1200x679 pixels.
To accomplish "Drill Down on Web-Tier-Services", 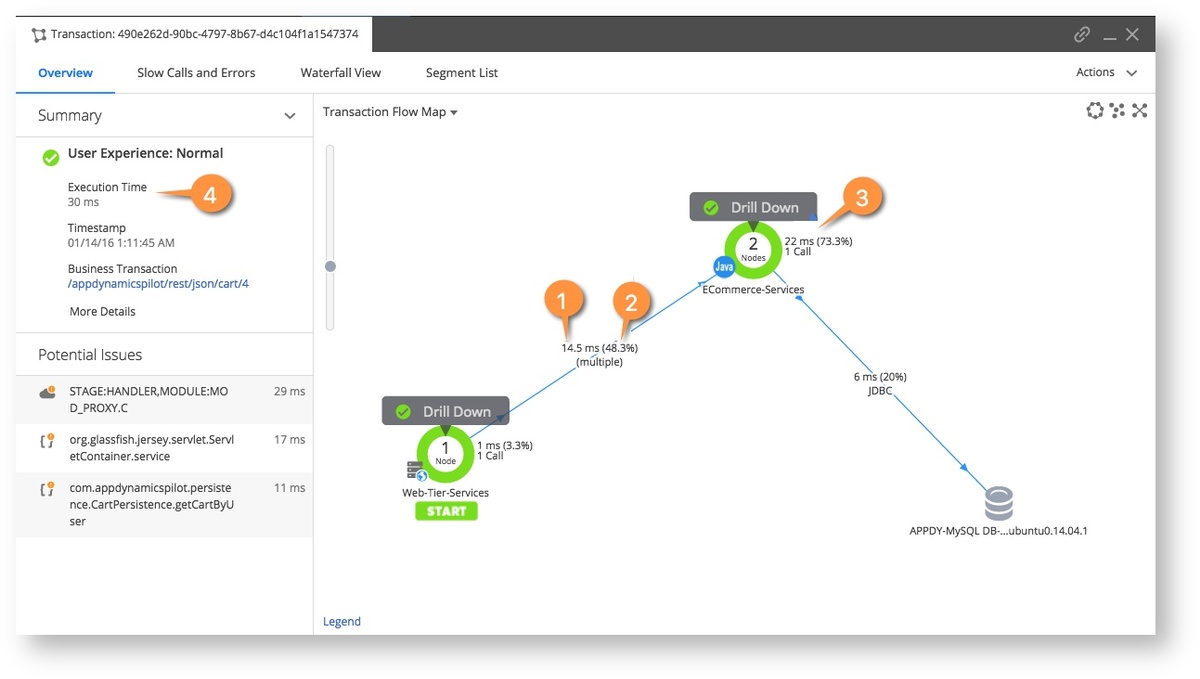I will point(446,411).
